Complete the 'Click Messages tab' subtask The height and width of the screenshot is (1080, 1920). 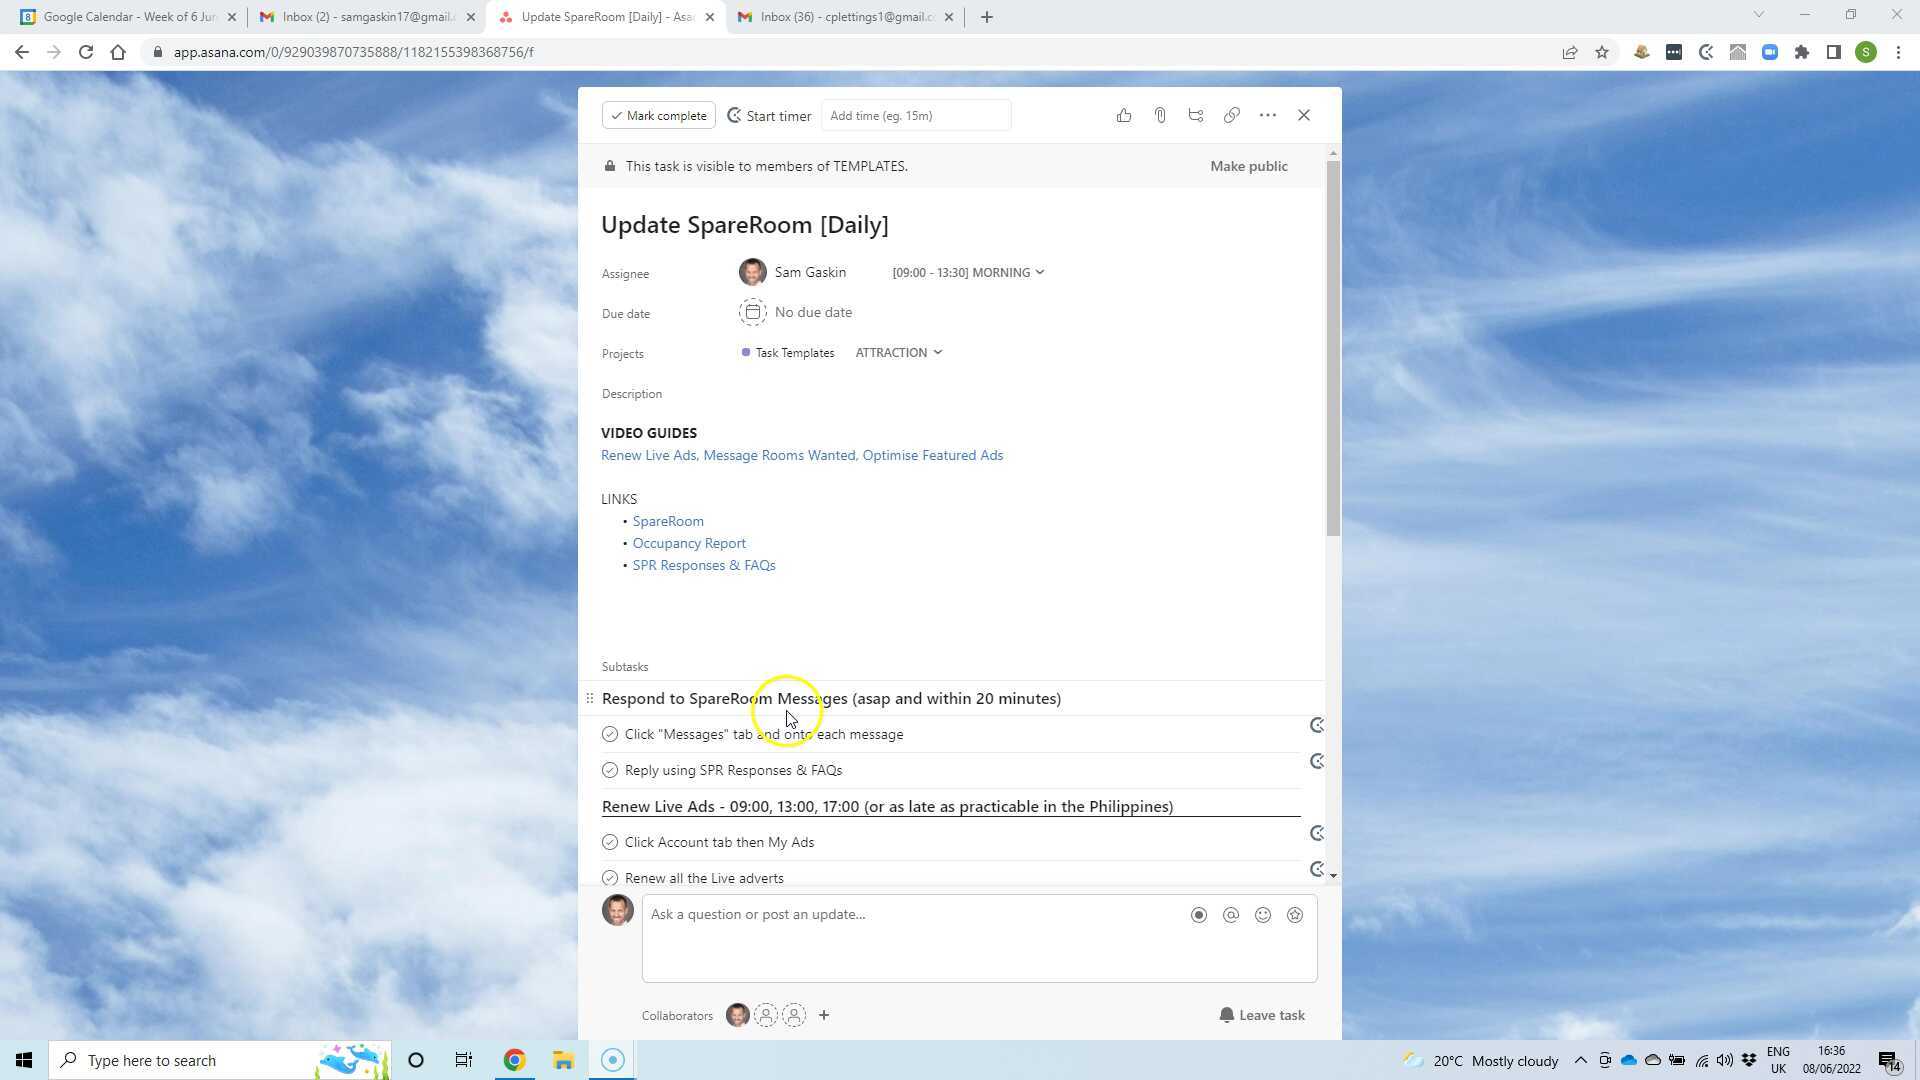pyautogui.click(x=610, y=734)
